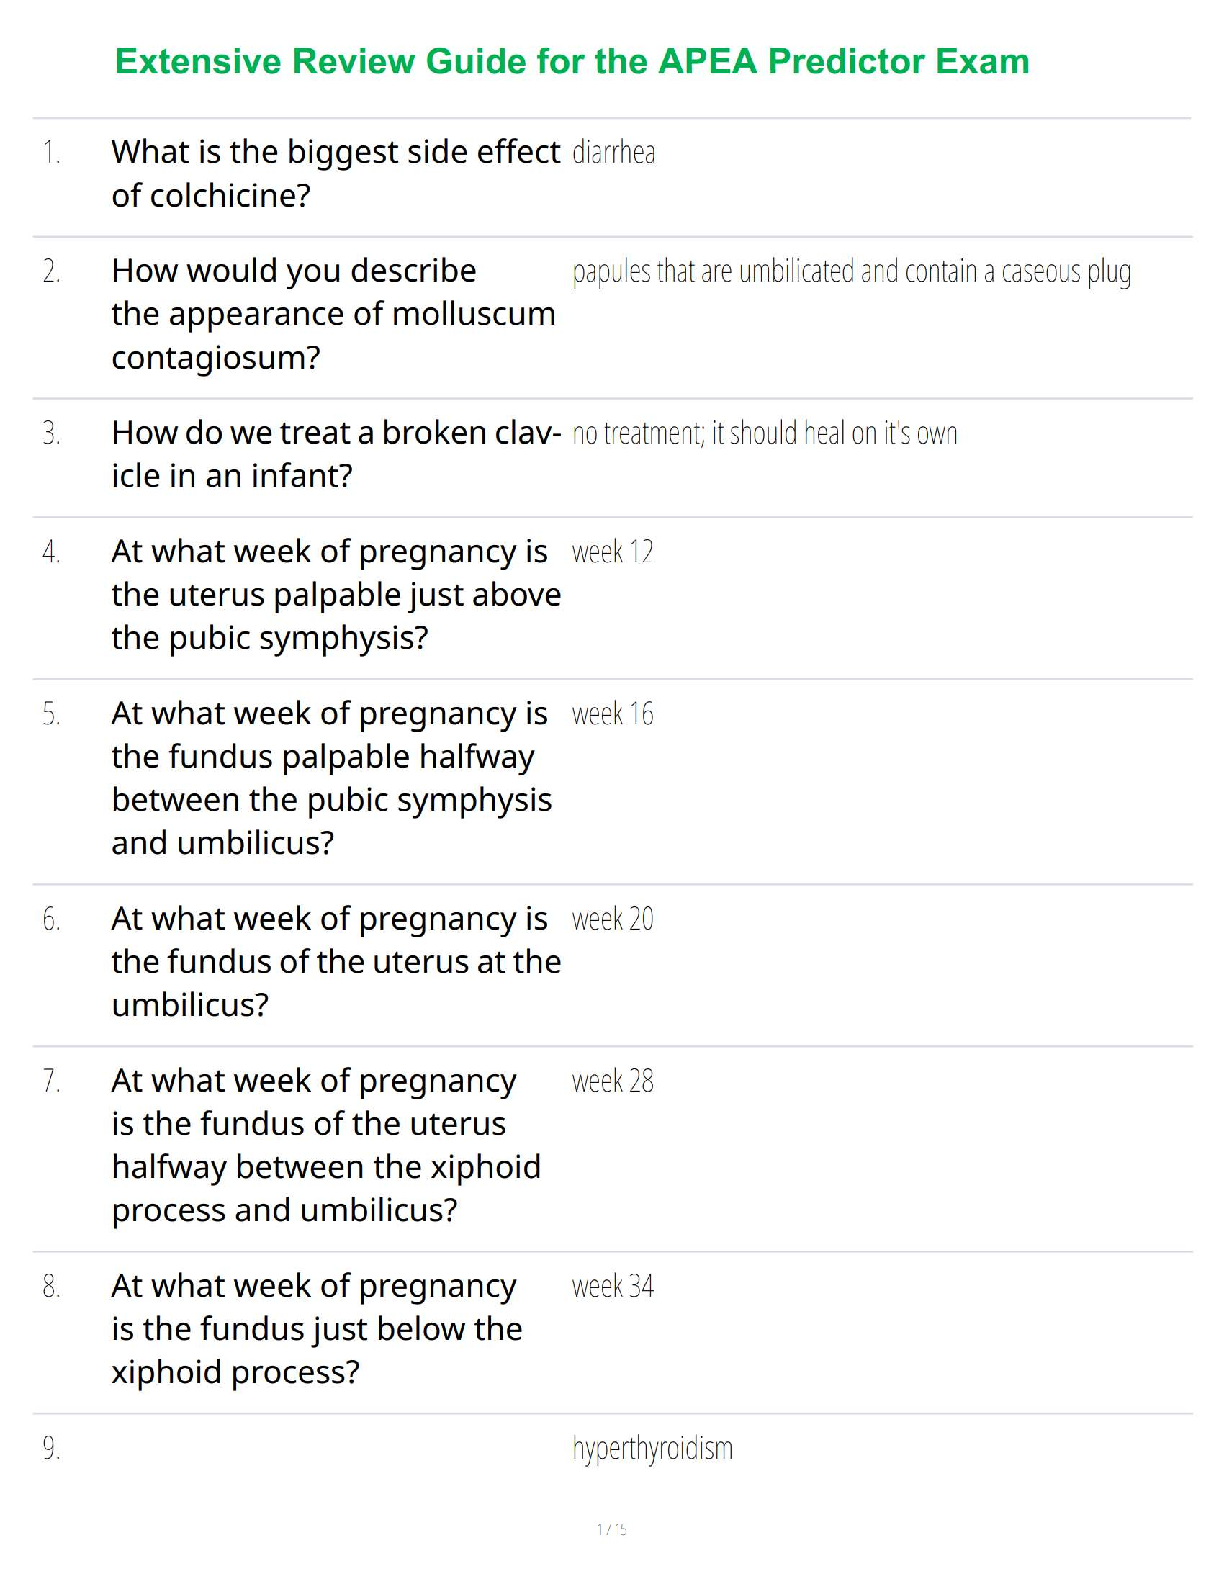The width and height of the screenshot is (1224, 1584).
Task: Click the fundus halfway pubic symphysis question
Action: tap(331, 778)
